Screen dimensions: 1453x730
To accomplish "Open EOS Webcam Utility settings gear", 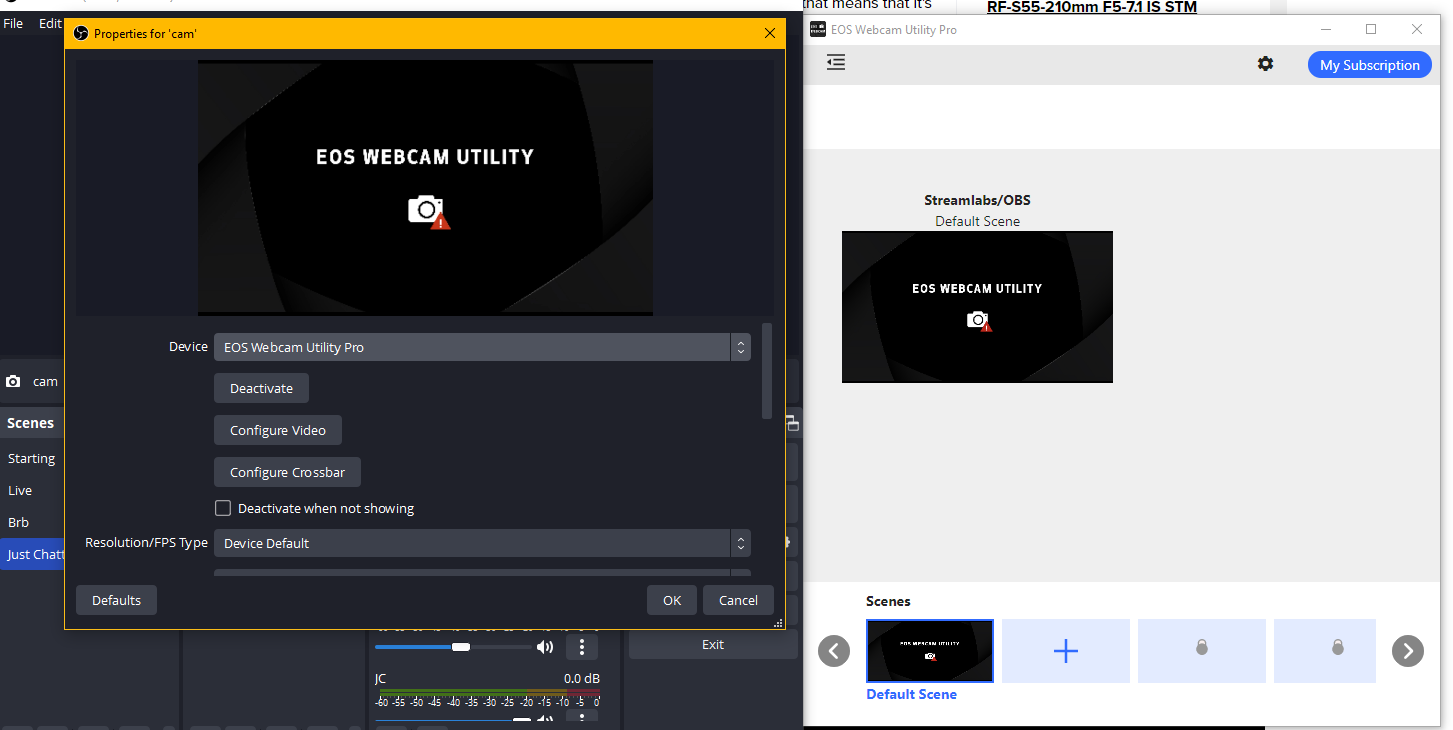I will pyautogui.click(x=1265, y=64).
